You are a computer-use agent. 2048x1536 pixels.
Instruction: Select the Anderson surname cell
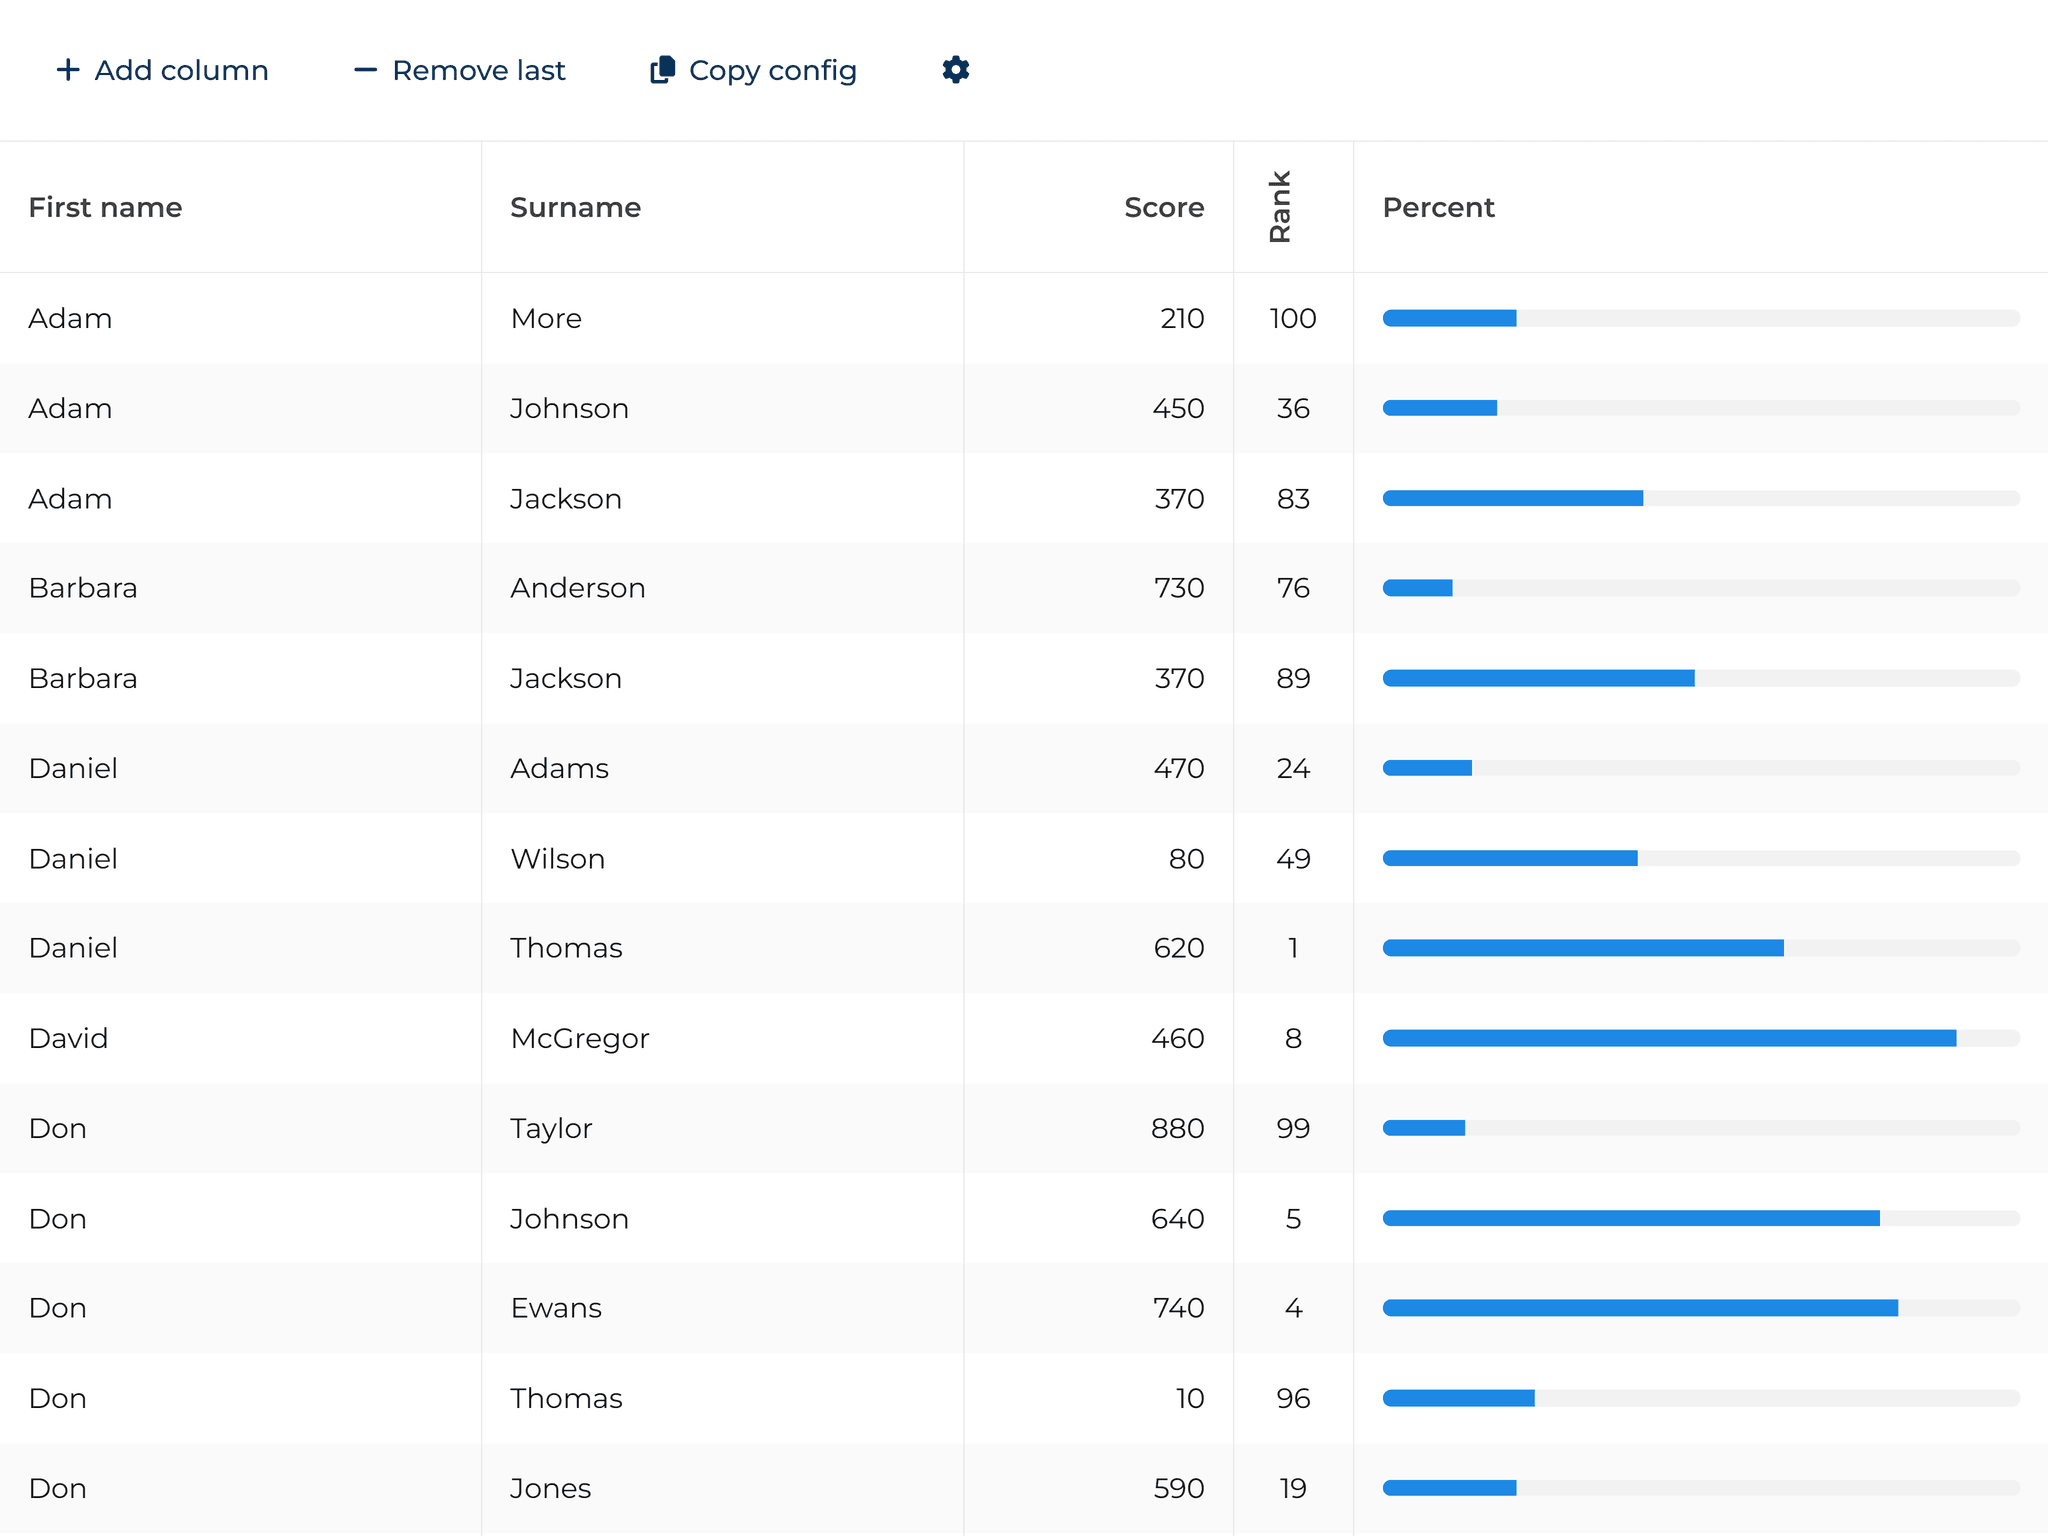pyautogui.click(x=578, y=588)
